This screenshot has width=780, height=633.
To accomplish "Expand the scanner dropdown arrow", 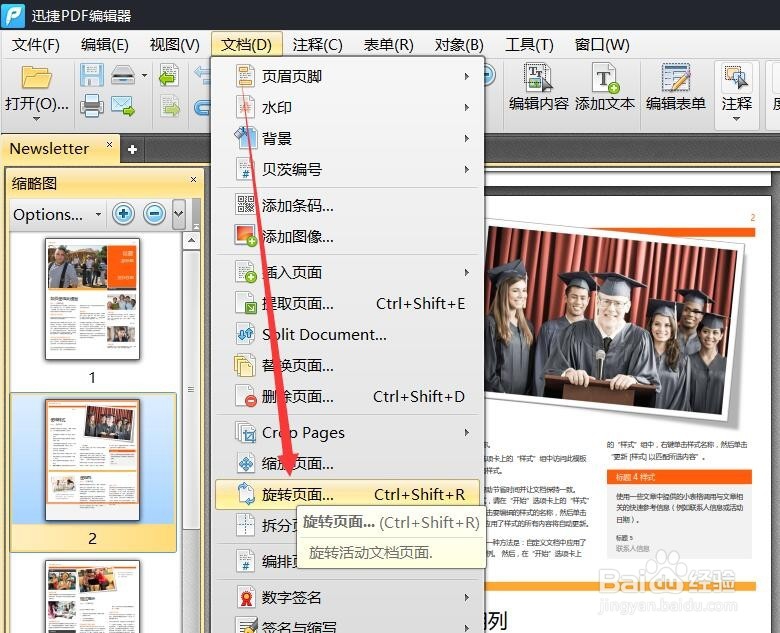I will [x=144, y=76].
